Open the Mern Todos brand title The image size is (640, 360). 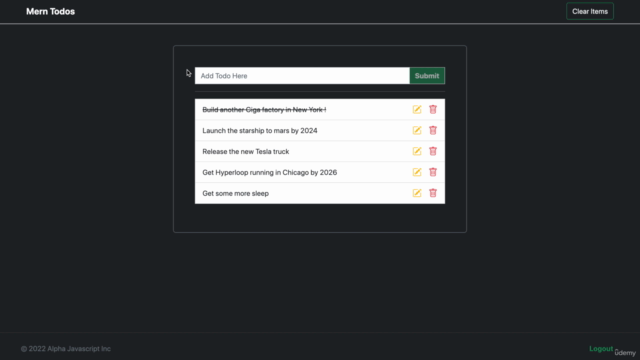click(51, 11)
